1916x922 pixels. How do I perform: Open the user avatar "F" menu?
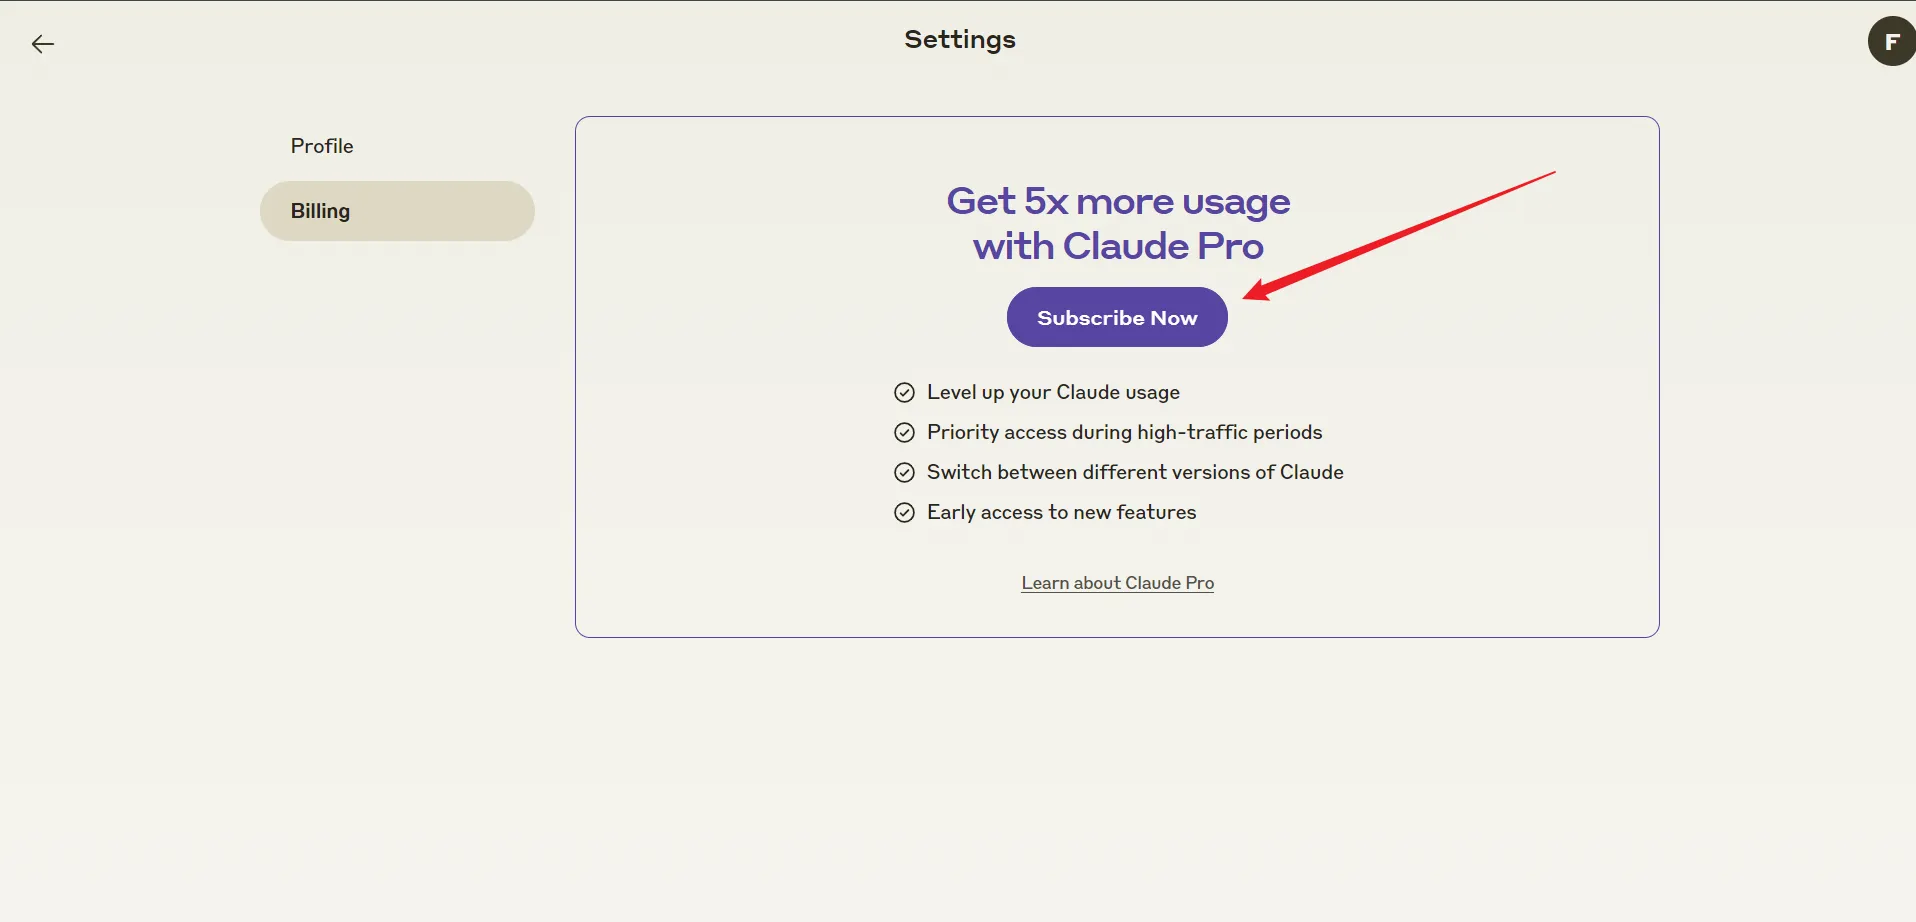(1891, 42)
